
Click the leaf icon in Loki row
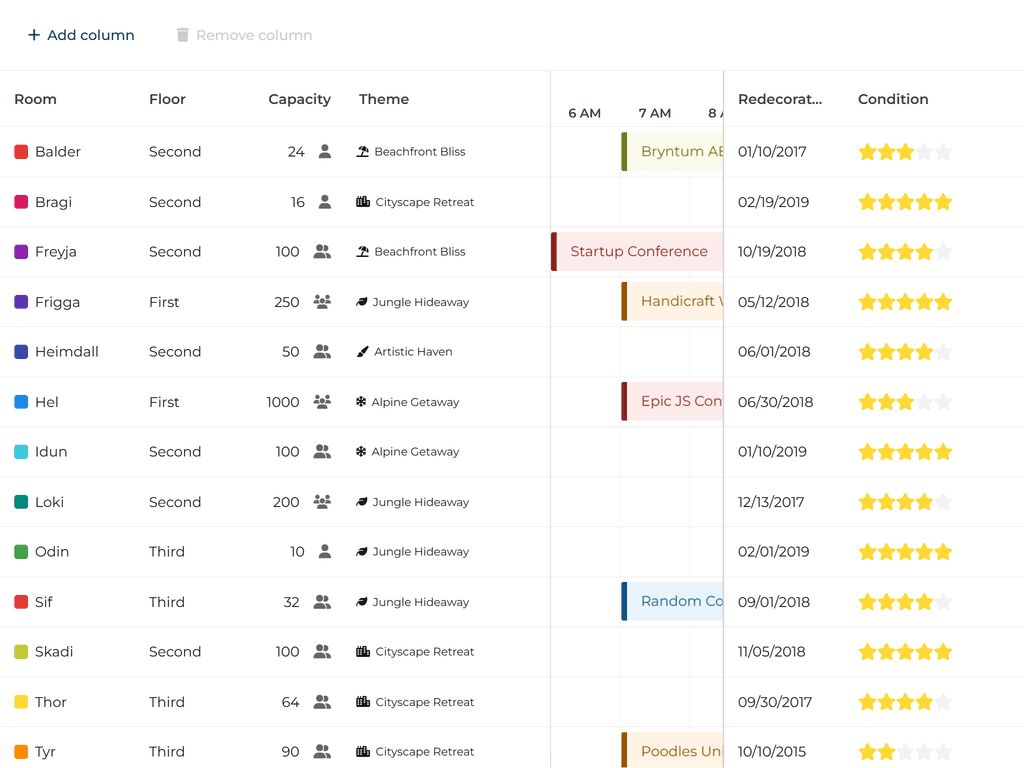362,502
